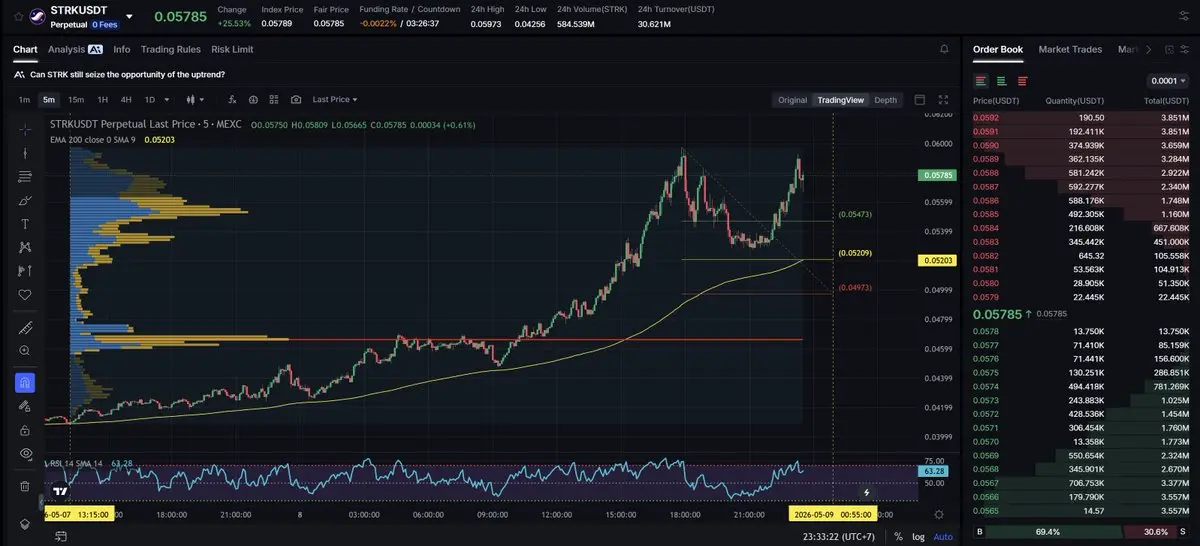Select the 1m timeframe
The image size is (1200, 546).
[x=24, y=100]
